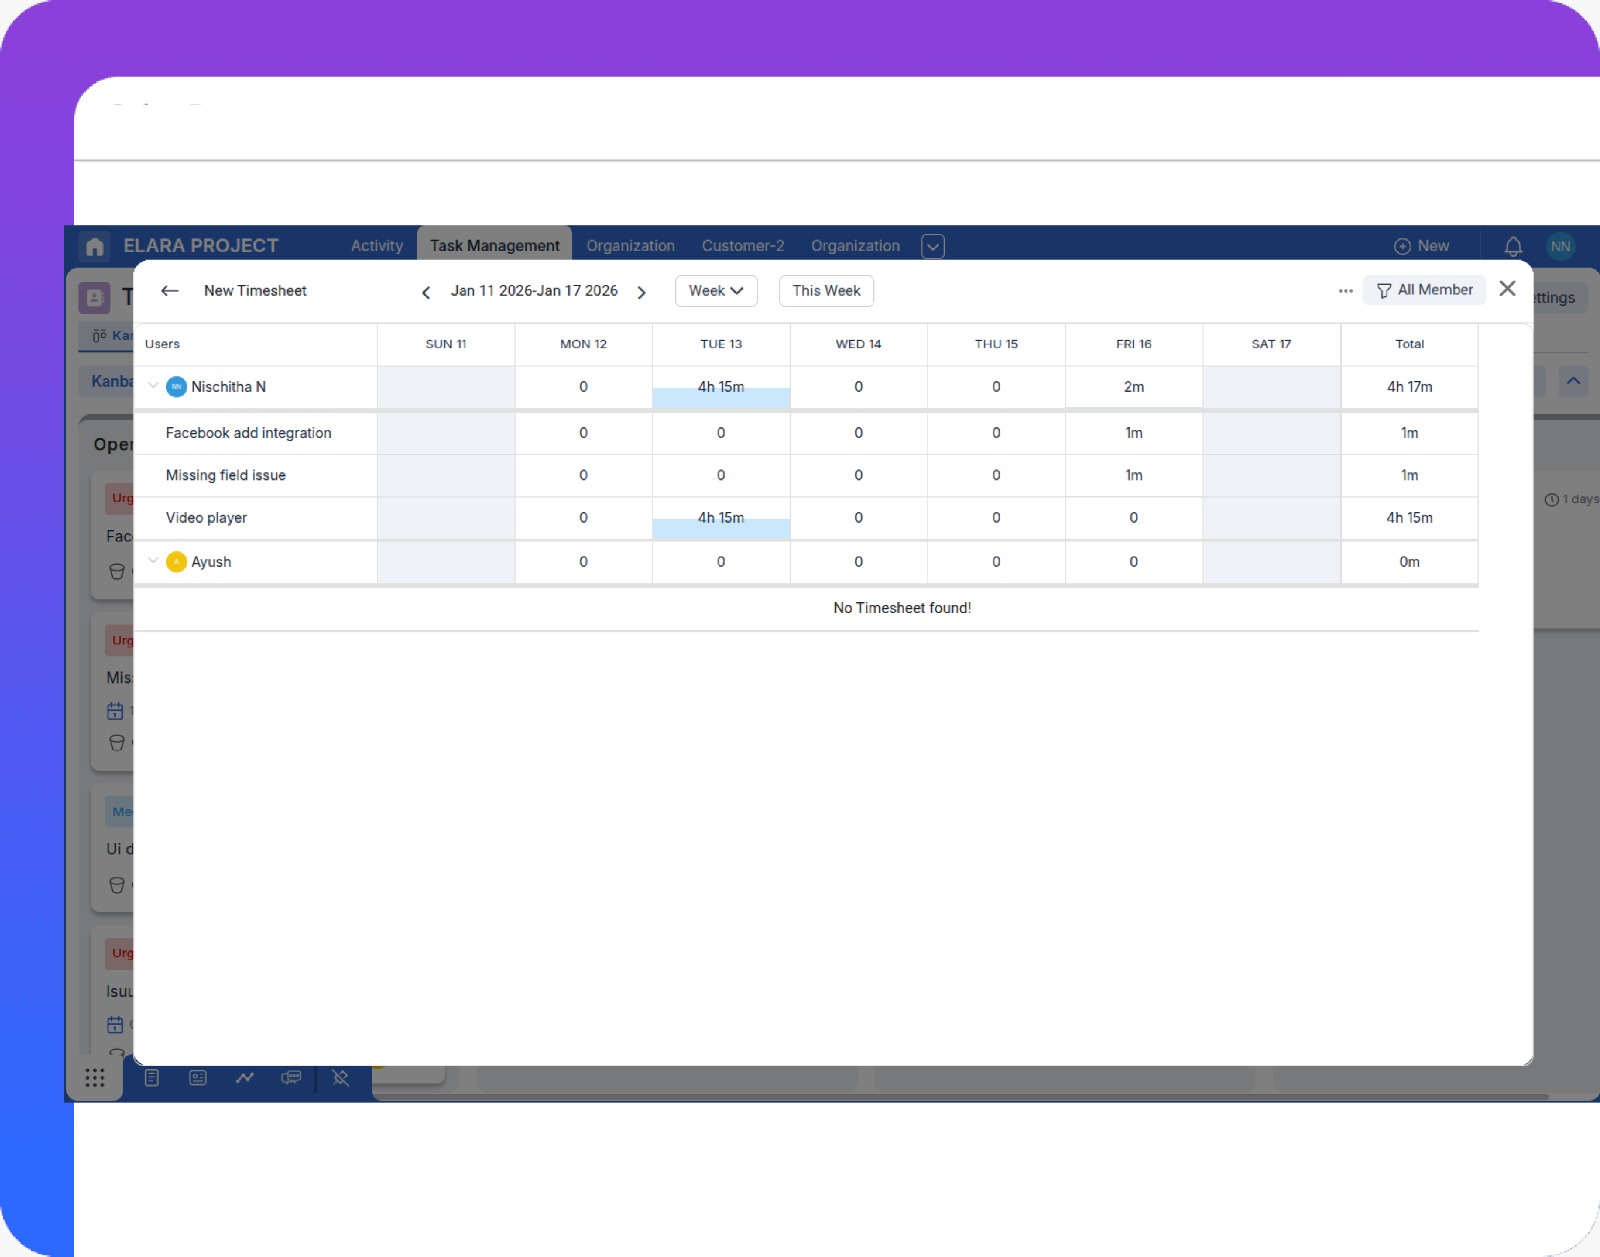
Task: Click the highlighted 4h 15m Video player cell
Action: click(720, 517)
